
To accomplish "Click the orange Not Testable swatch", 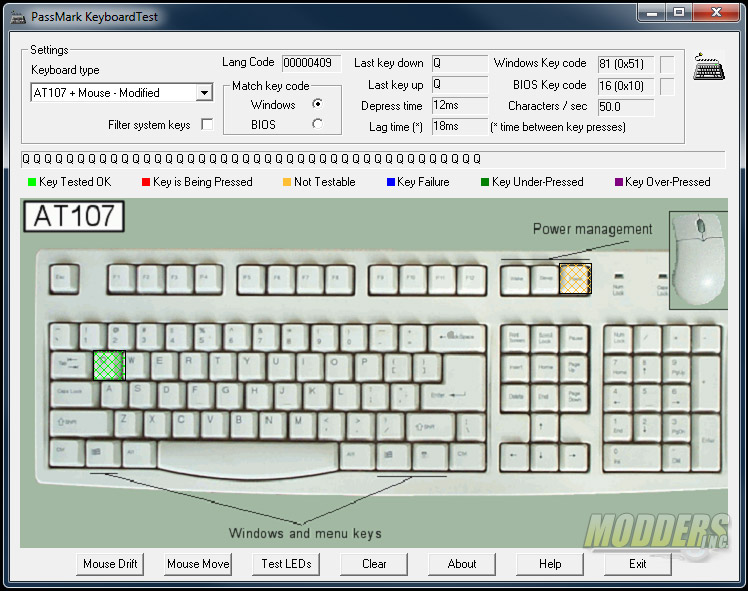I will click(x=287, y=182).
